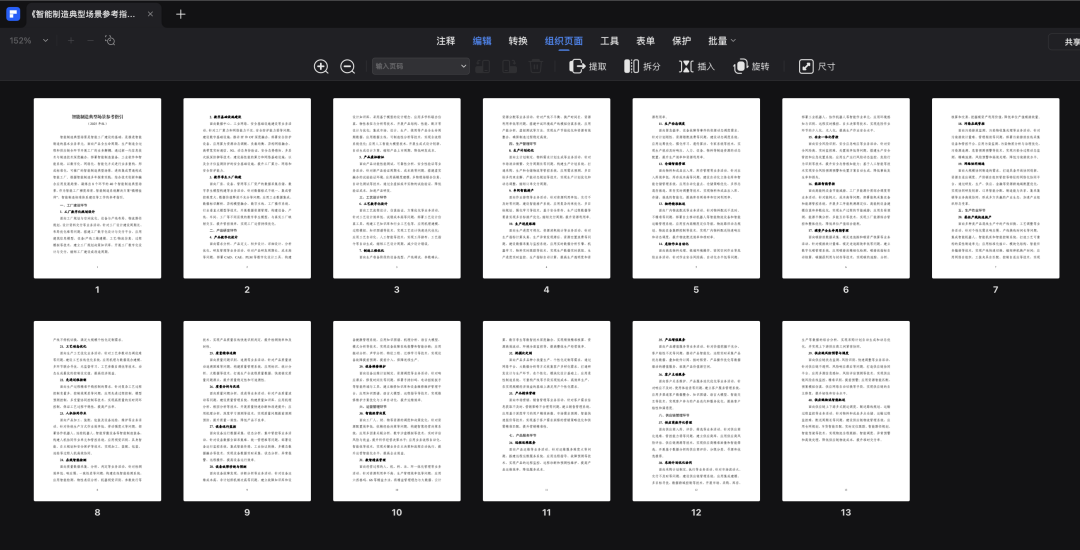Click the dimmed copy page icon
1080x550 pixels.
point(483,66)
